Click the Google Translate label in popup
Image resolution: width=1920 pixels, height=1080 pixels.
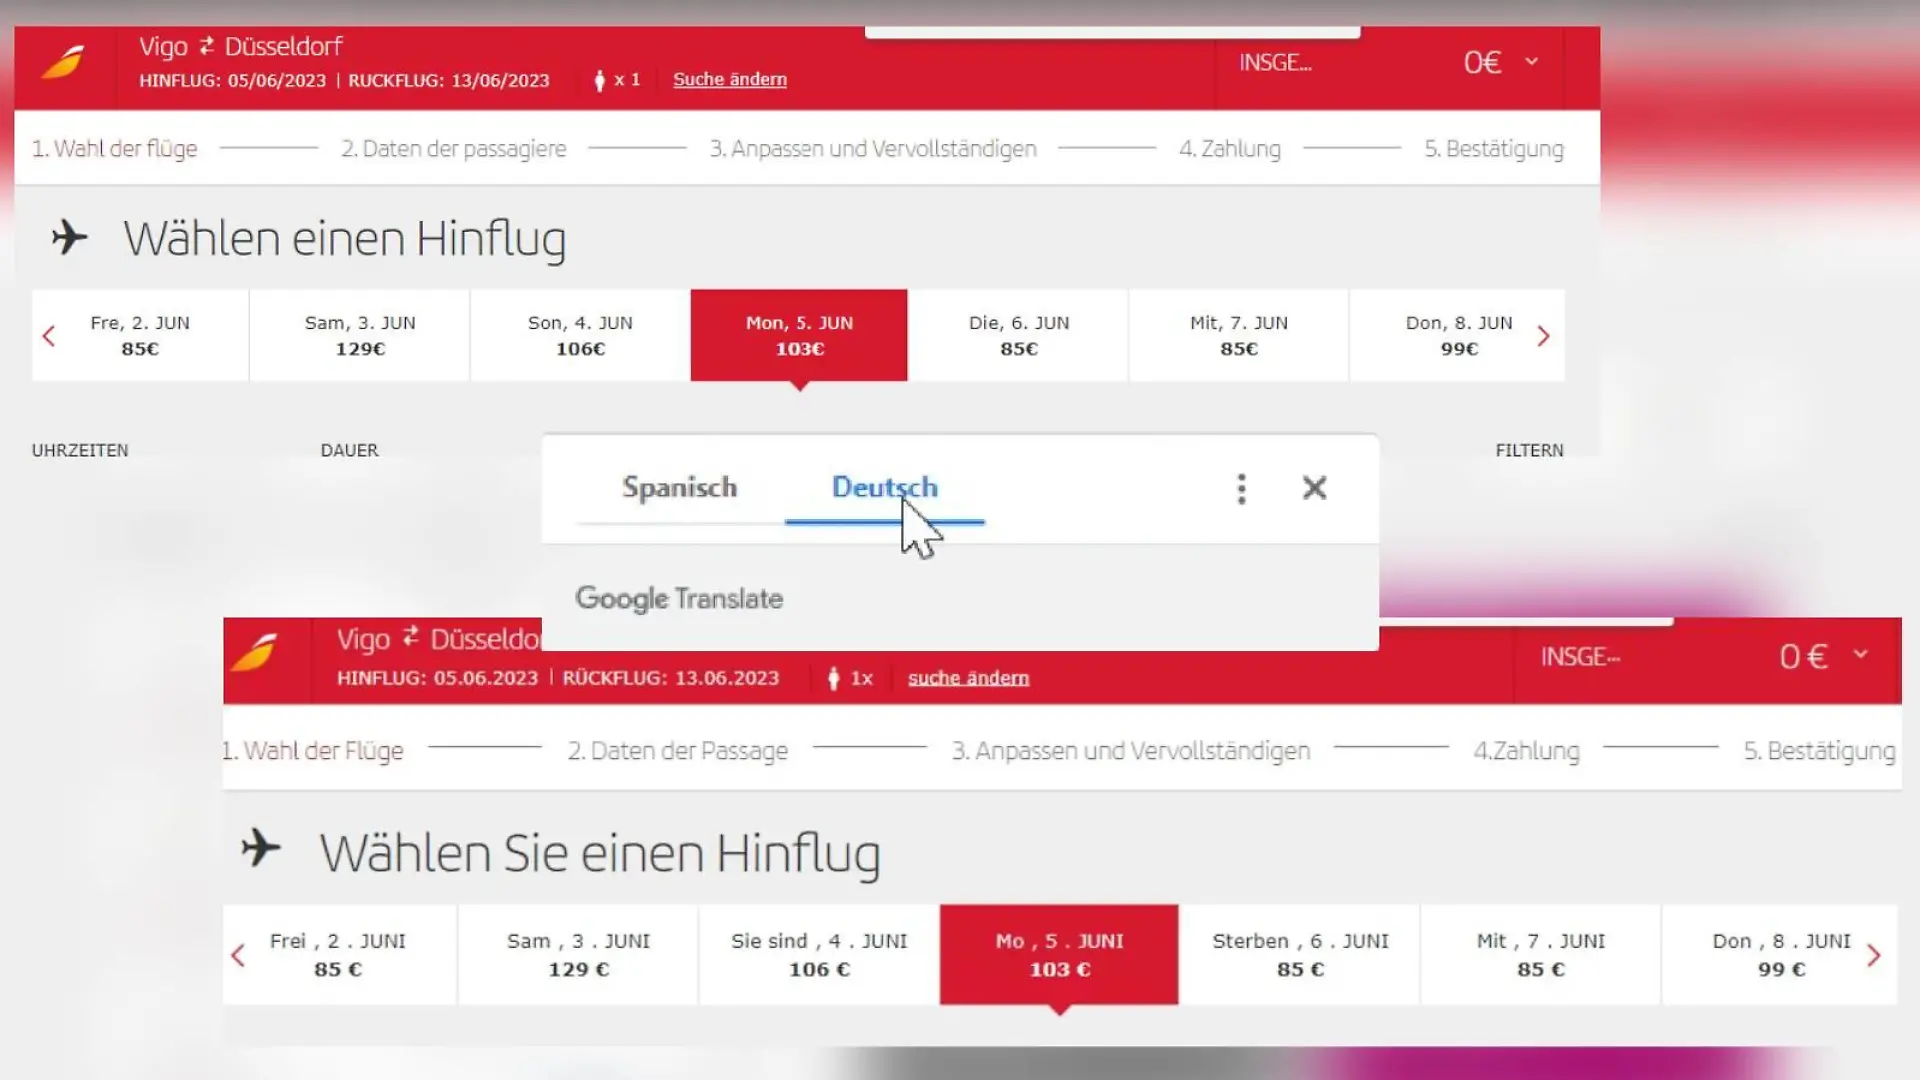(679, 598)
